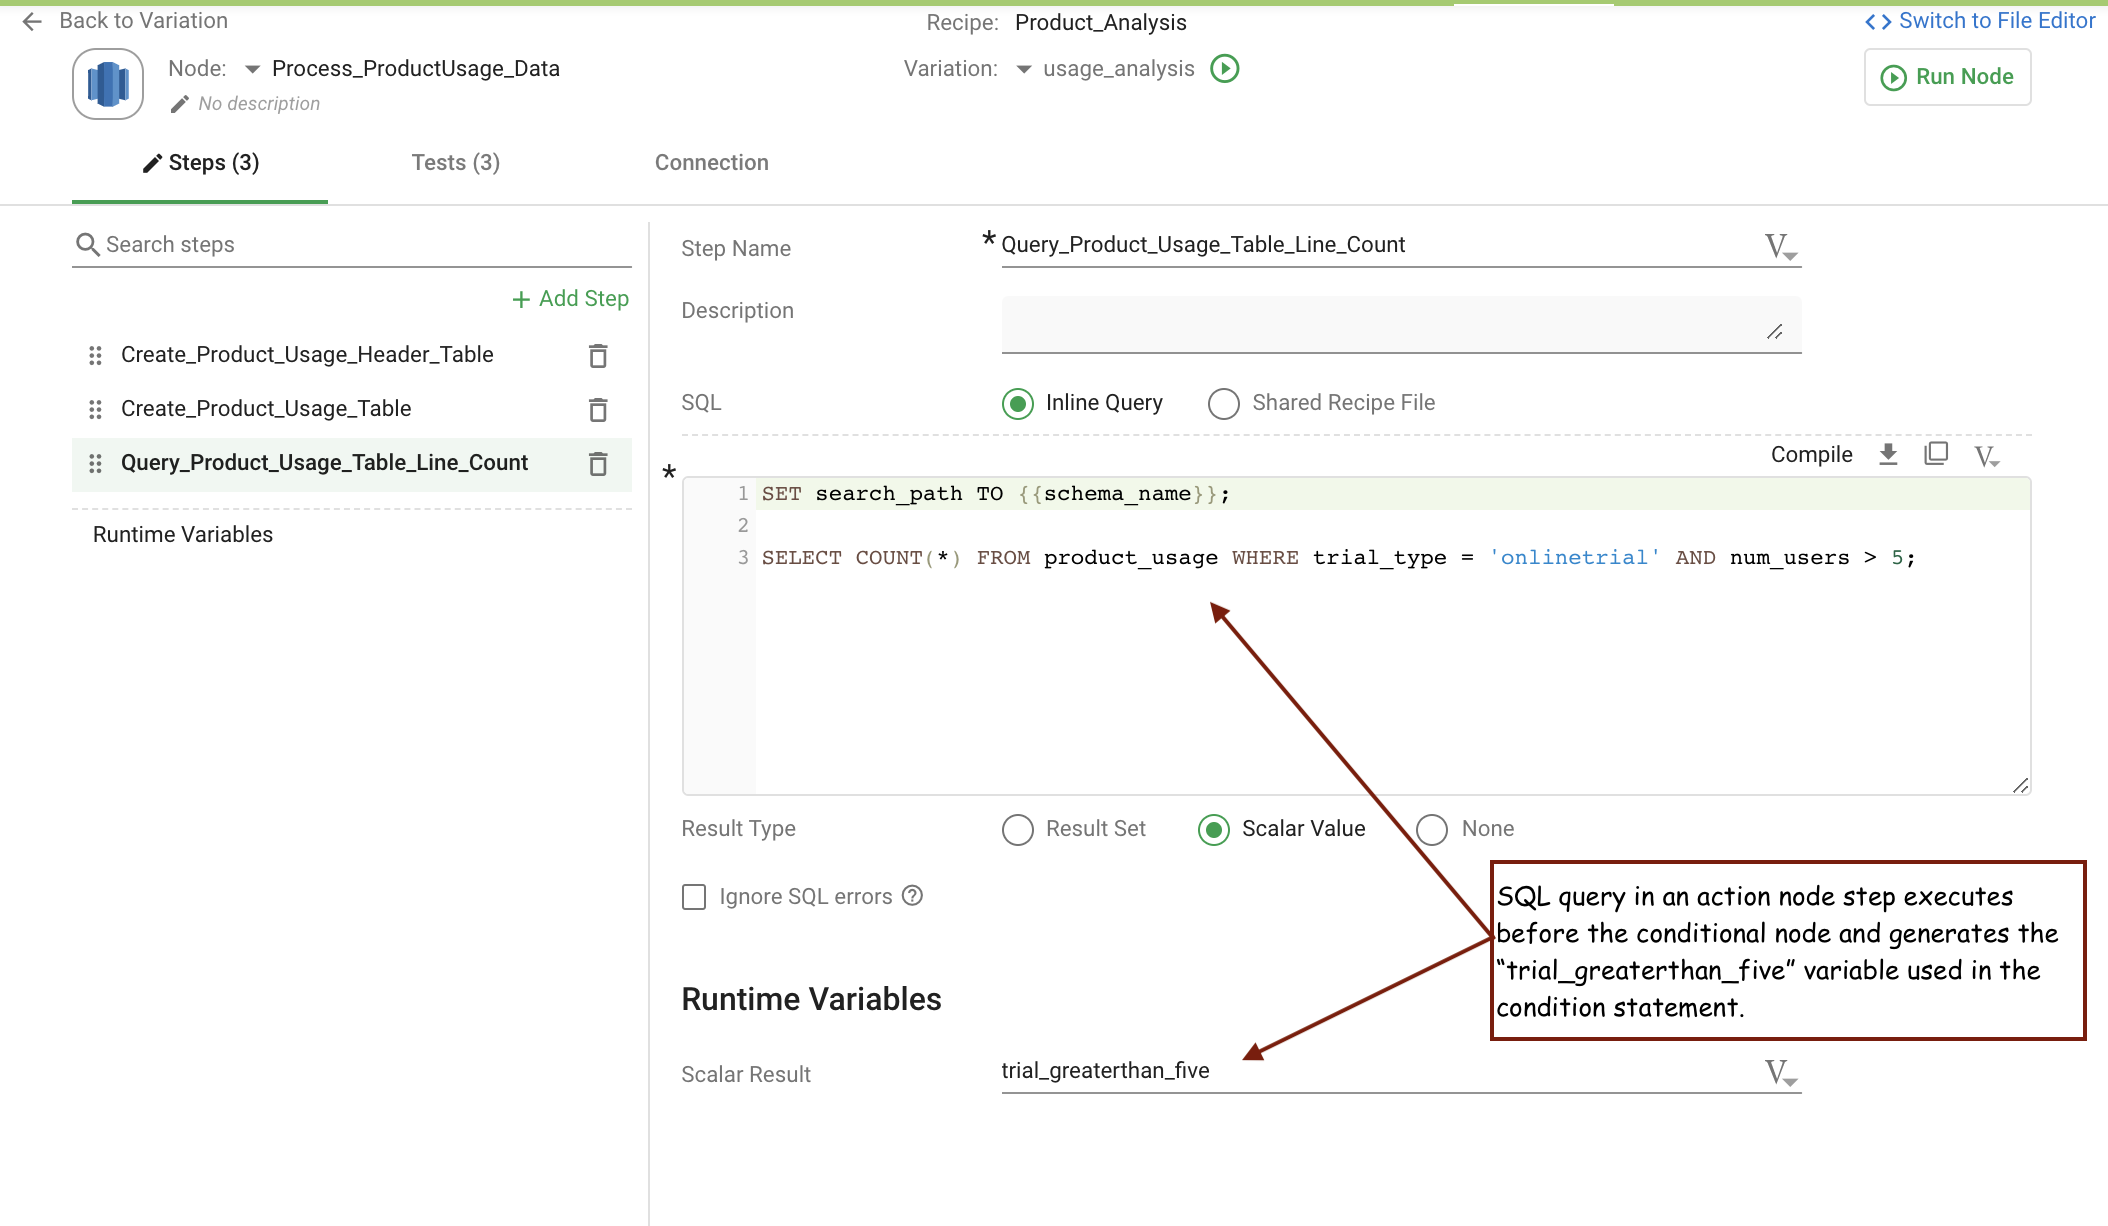This screenshot has width=2108, height=1226.
Task: Open the Connection tab
Action: pos(711,163)
